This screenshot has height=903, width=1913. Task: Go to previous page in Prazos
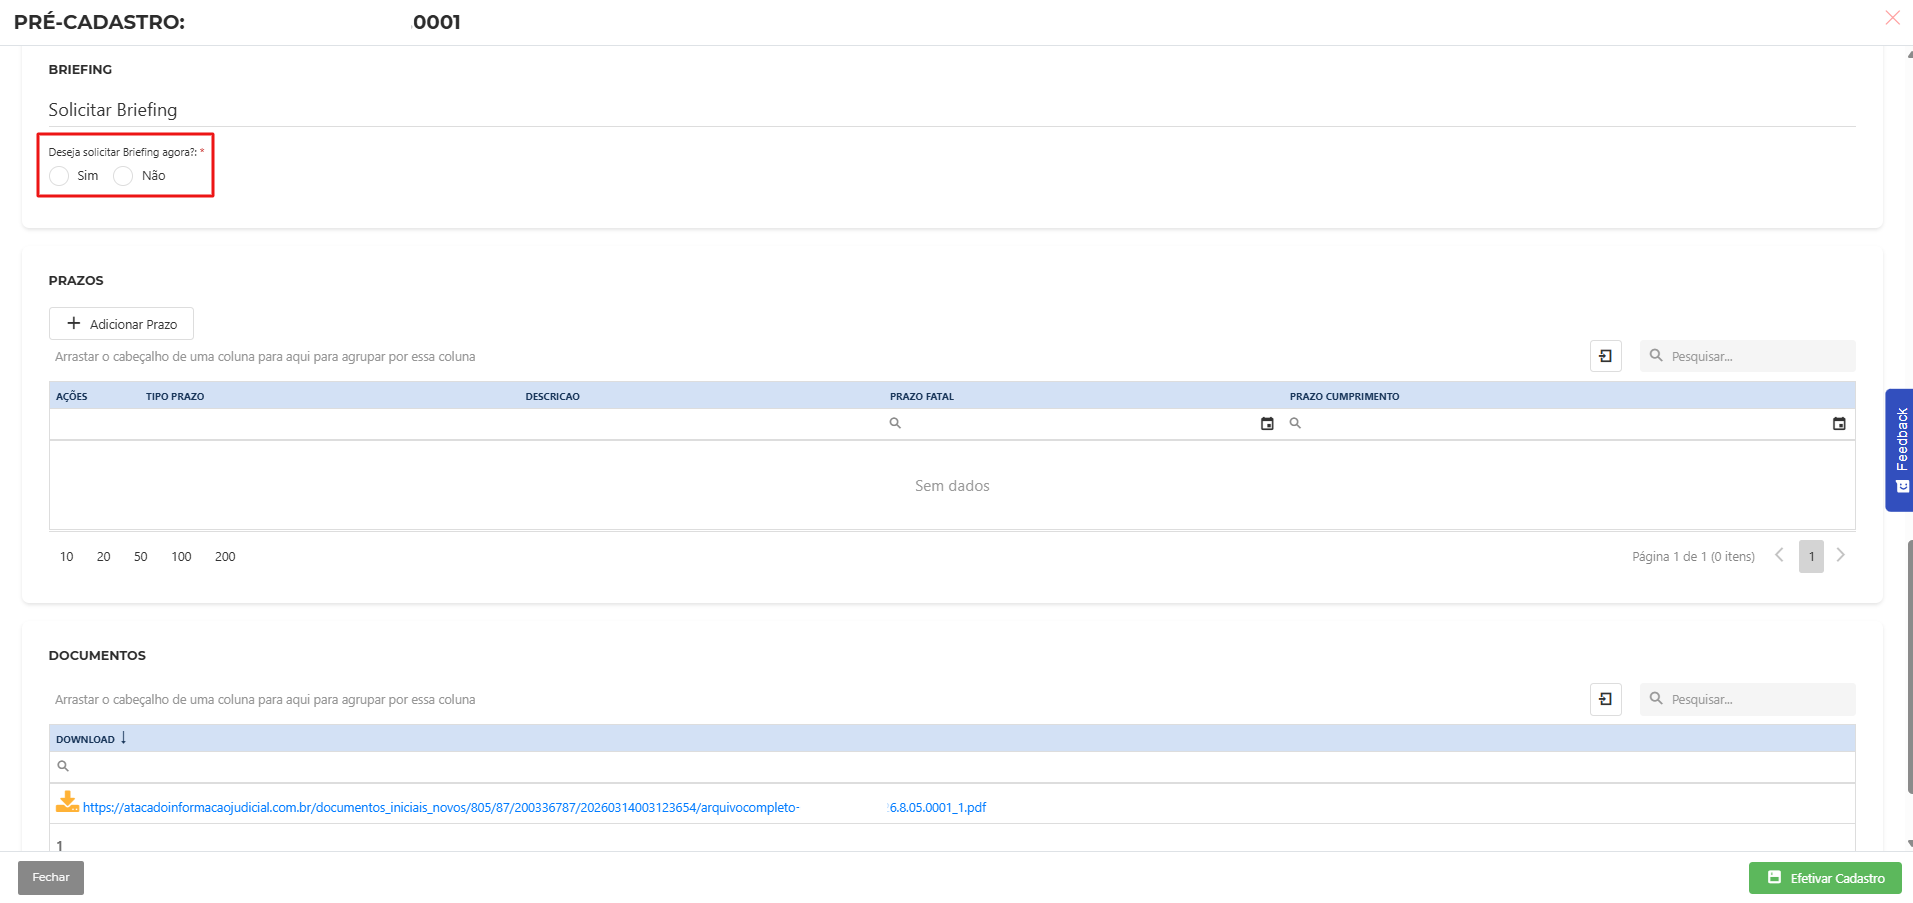1779,556
